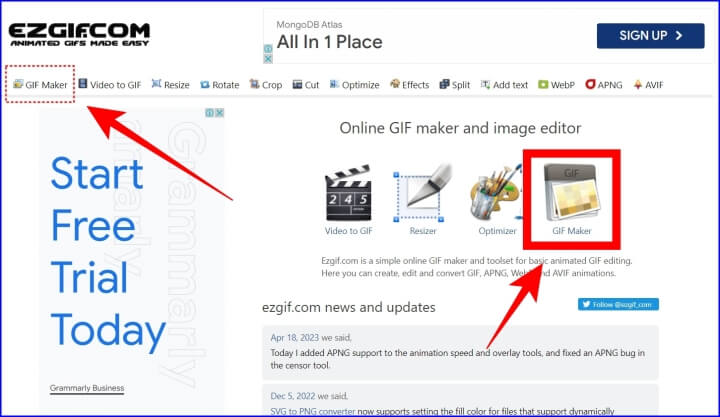Select Optimize in the navigation bar
The image size is (720, 417).
pos(354,85)
